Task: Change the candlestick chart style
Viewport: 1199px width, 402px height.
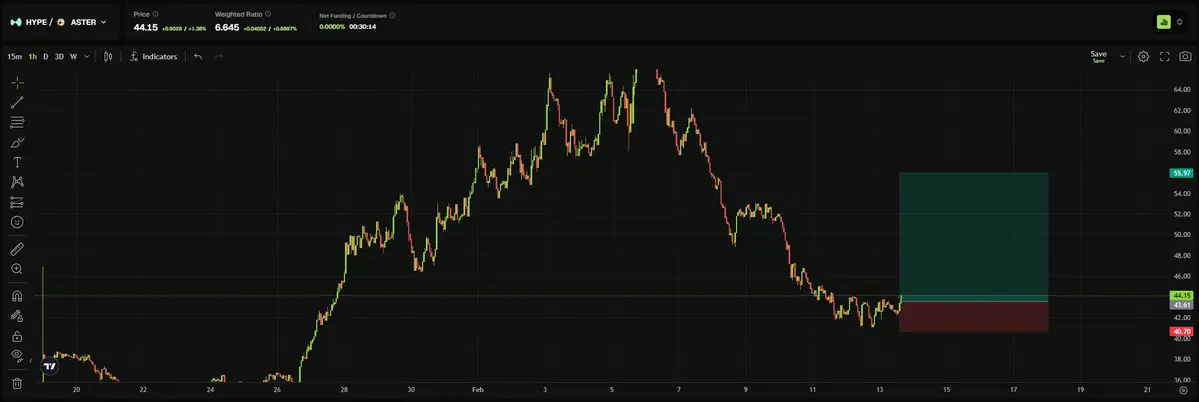Action: point(108,57)
